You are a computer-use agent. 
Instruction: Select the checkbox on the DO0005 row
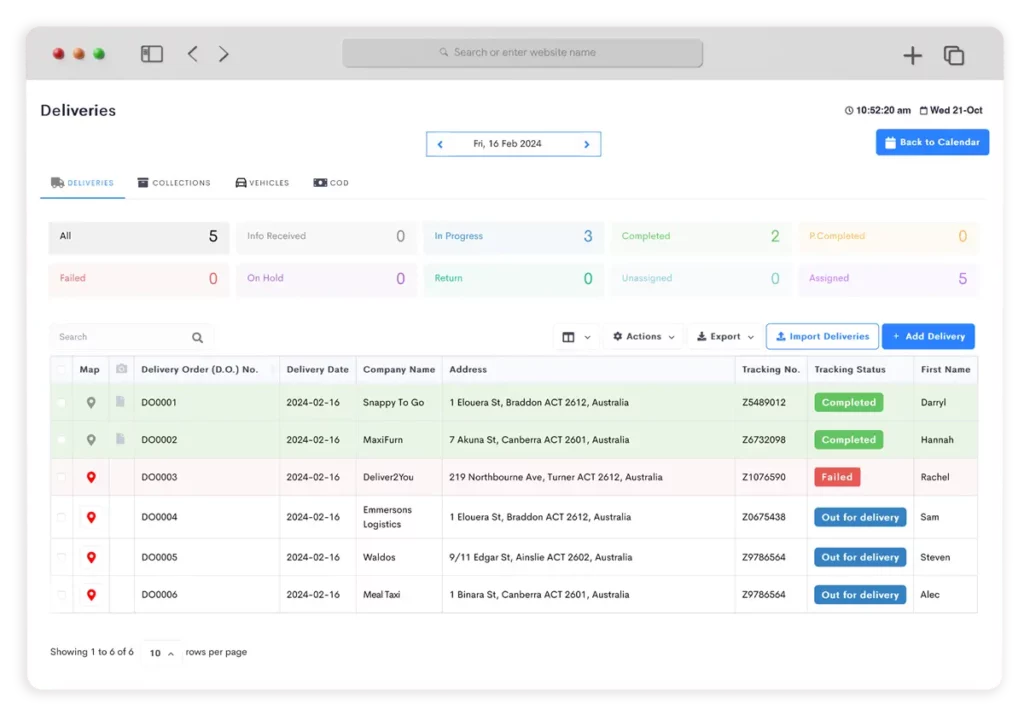click(x=61, y=557)
